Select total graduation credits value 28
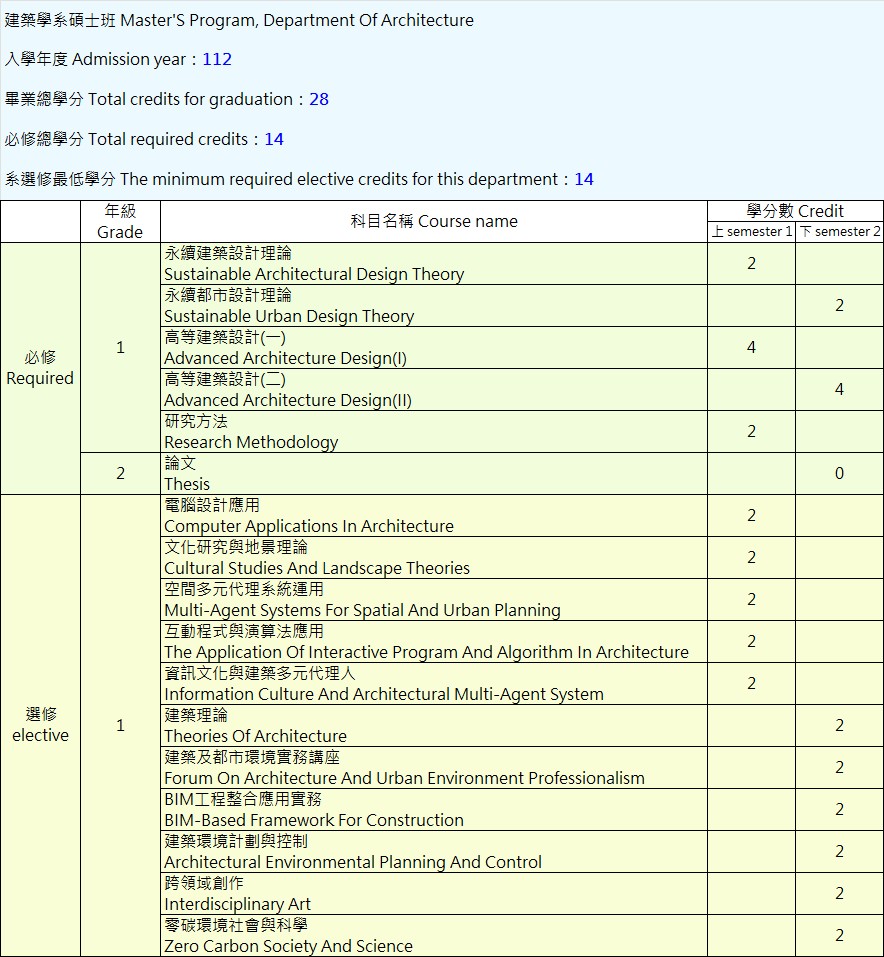884x957 pixels. point(319,99)
